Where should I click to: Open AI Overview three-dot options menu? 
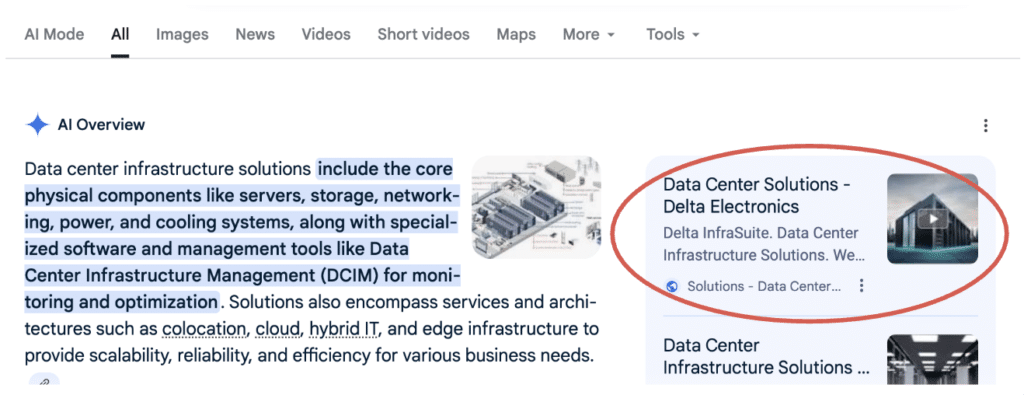click(x=985, y=125)
